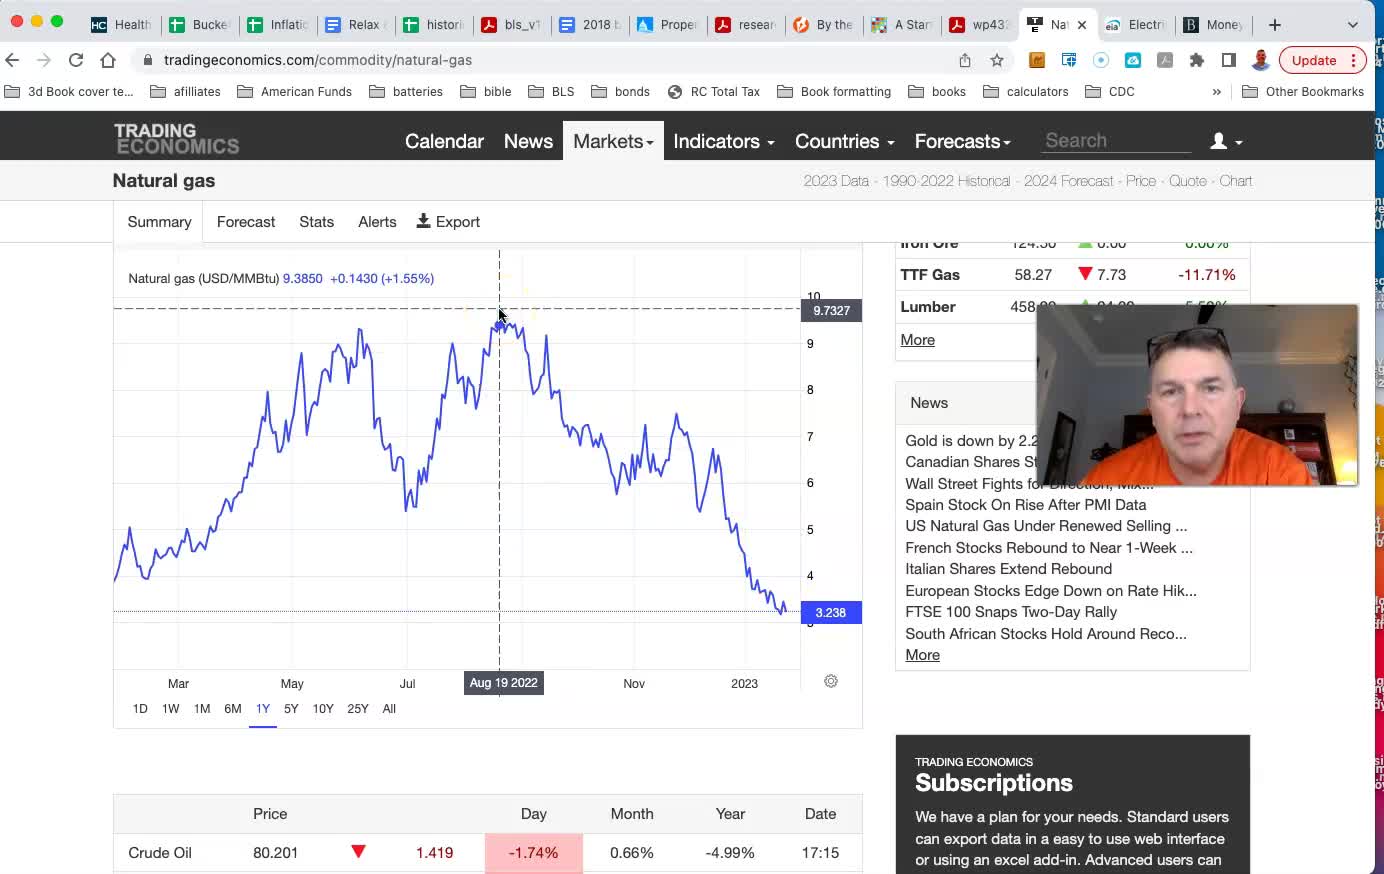Open 'FTSE 100 Snaps Two-Day Rally' news

pyautogui.click(x=1011, y=612)
